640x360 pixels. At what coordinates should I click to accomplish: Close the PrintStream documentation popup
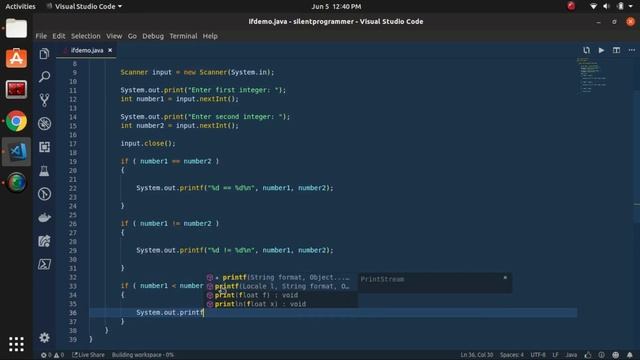[505, 278]
